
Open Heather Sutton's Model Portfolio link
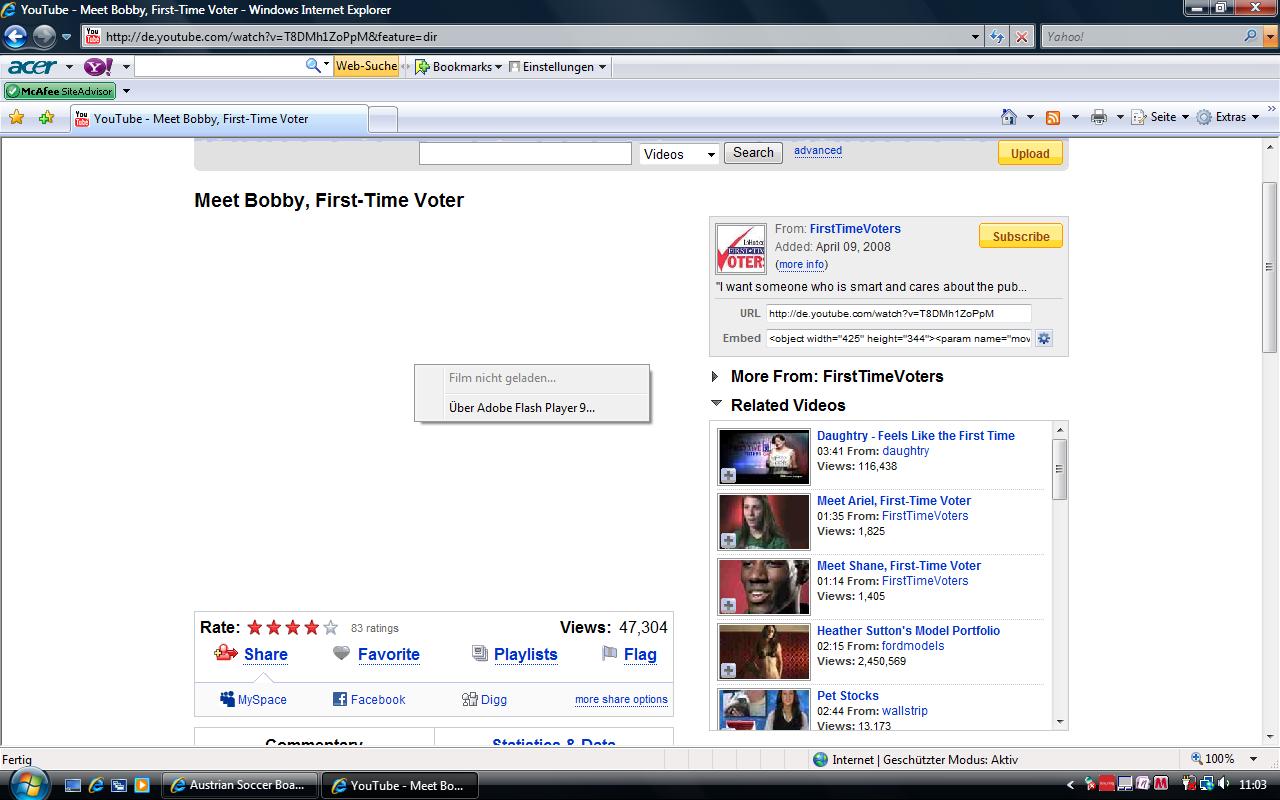pos(908,631)
